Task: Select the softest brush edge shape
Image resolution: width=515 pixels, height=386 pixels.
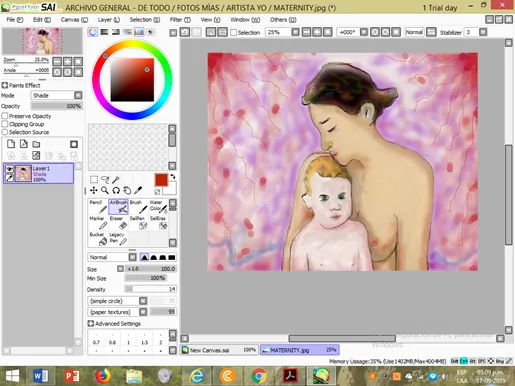Action: coord(144,257)
